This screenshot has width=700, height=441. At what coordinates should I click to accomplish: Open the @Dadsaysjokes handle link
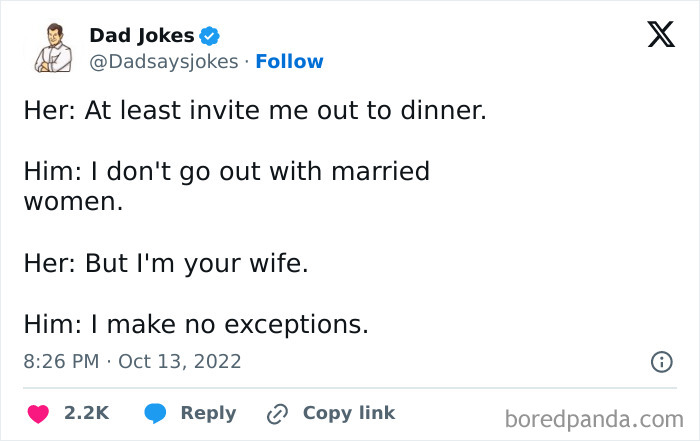pos(163,62)
